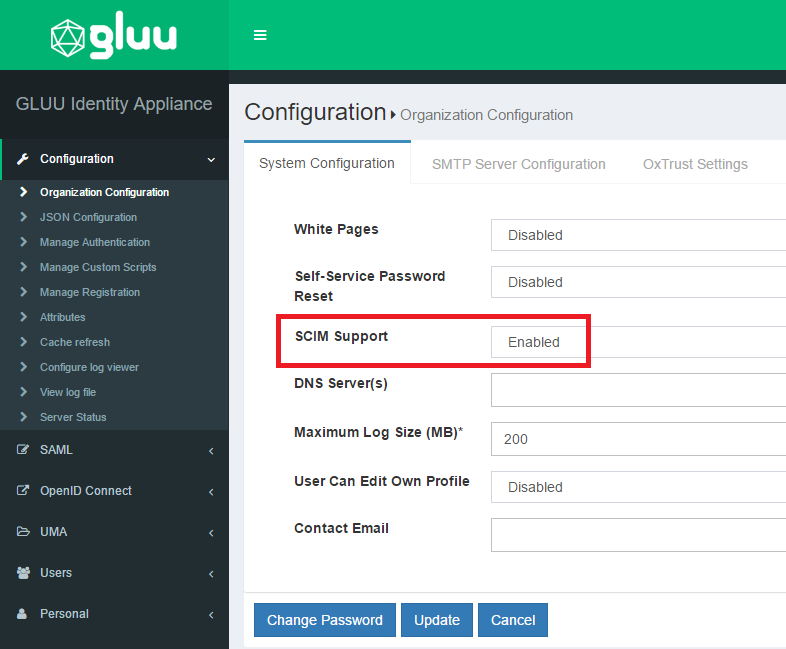This screenshot has width=786, height=649.
Task: Expand the SAML sidebar section chevron
Action: (211, 451)
